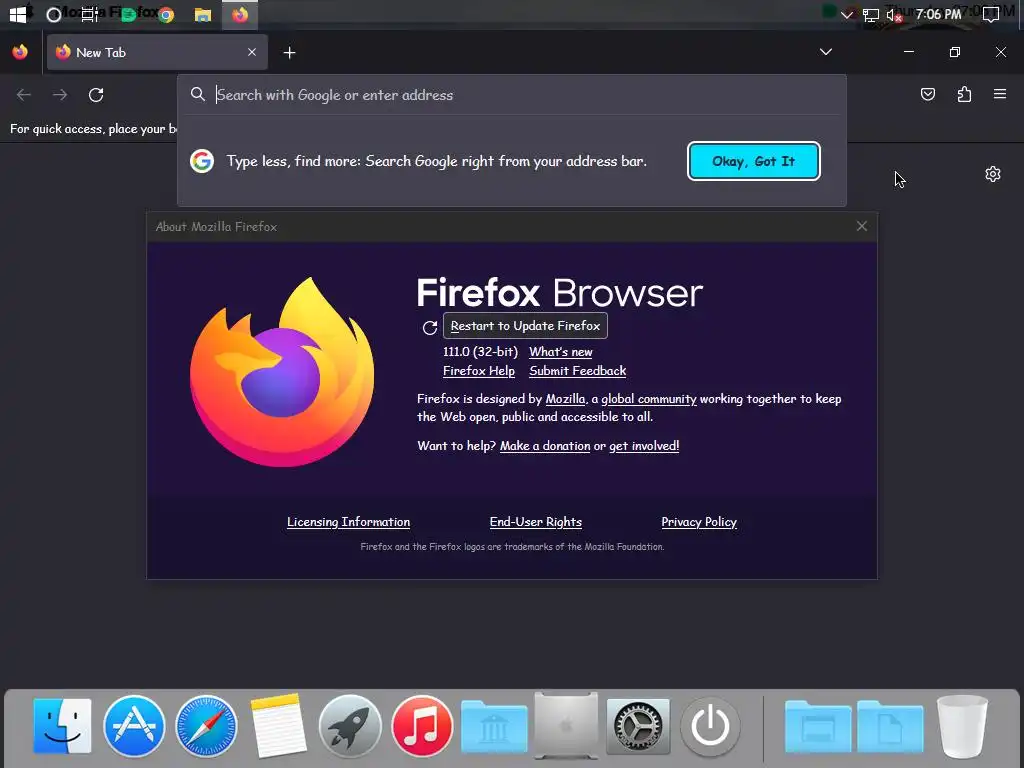1024x768 pixels.
Task: Open End-User Rights link
Action: click(536, 522)
